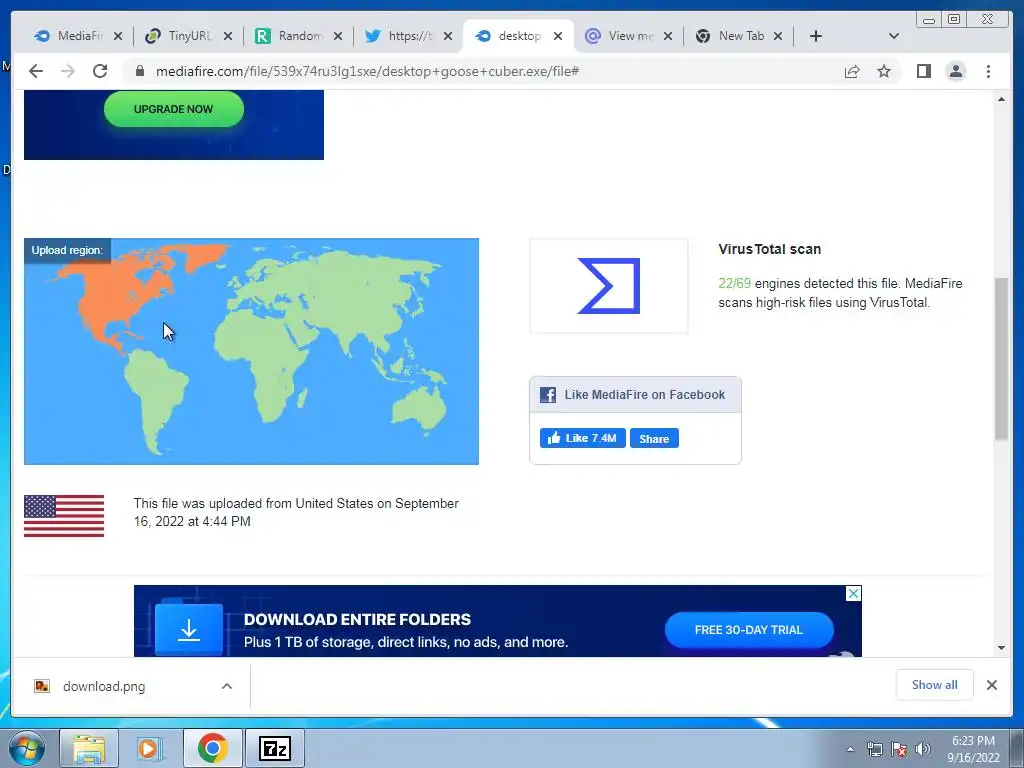Image resolution: width=1024 pixels, height=768 pixels.
Task: Launch Windows Media Player from taskbar
Action: [x=150, y=748]
